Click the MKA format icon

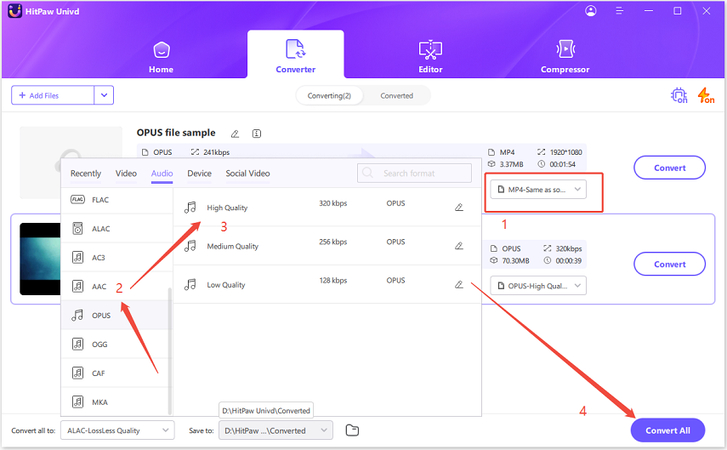click(77, 402)
